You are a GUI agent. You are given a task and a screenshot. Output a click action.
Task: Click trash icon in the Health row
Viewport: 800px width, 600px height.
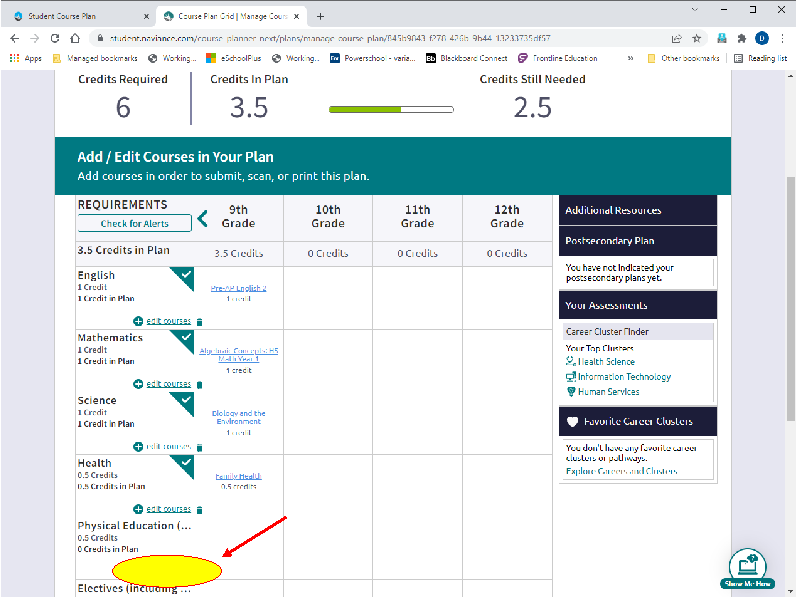point(199,510)
